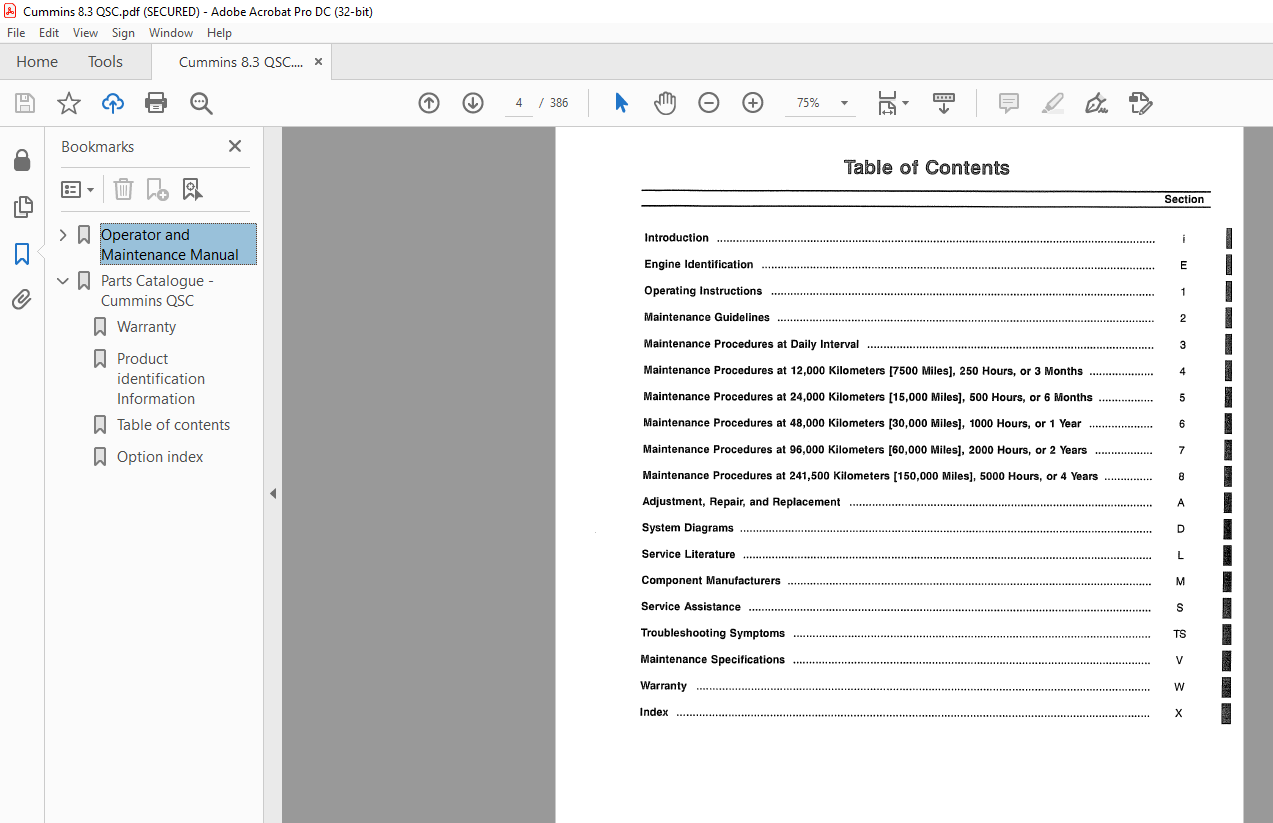Open the Help menu
This screenshot has height=823, width=1273.
[219, 33]
